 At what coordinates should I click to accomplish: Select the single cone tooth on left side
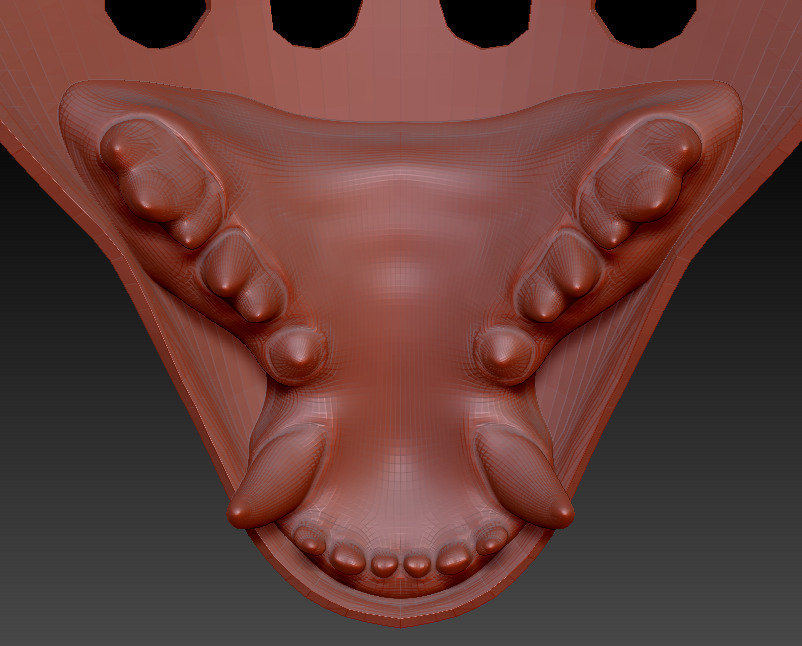tap(298, 352)
